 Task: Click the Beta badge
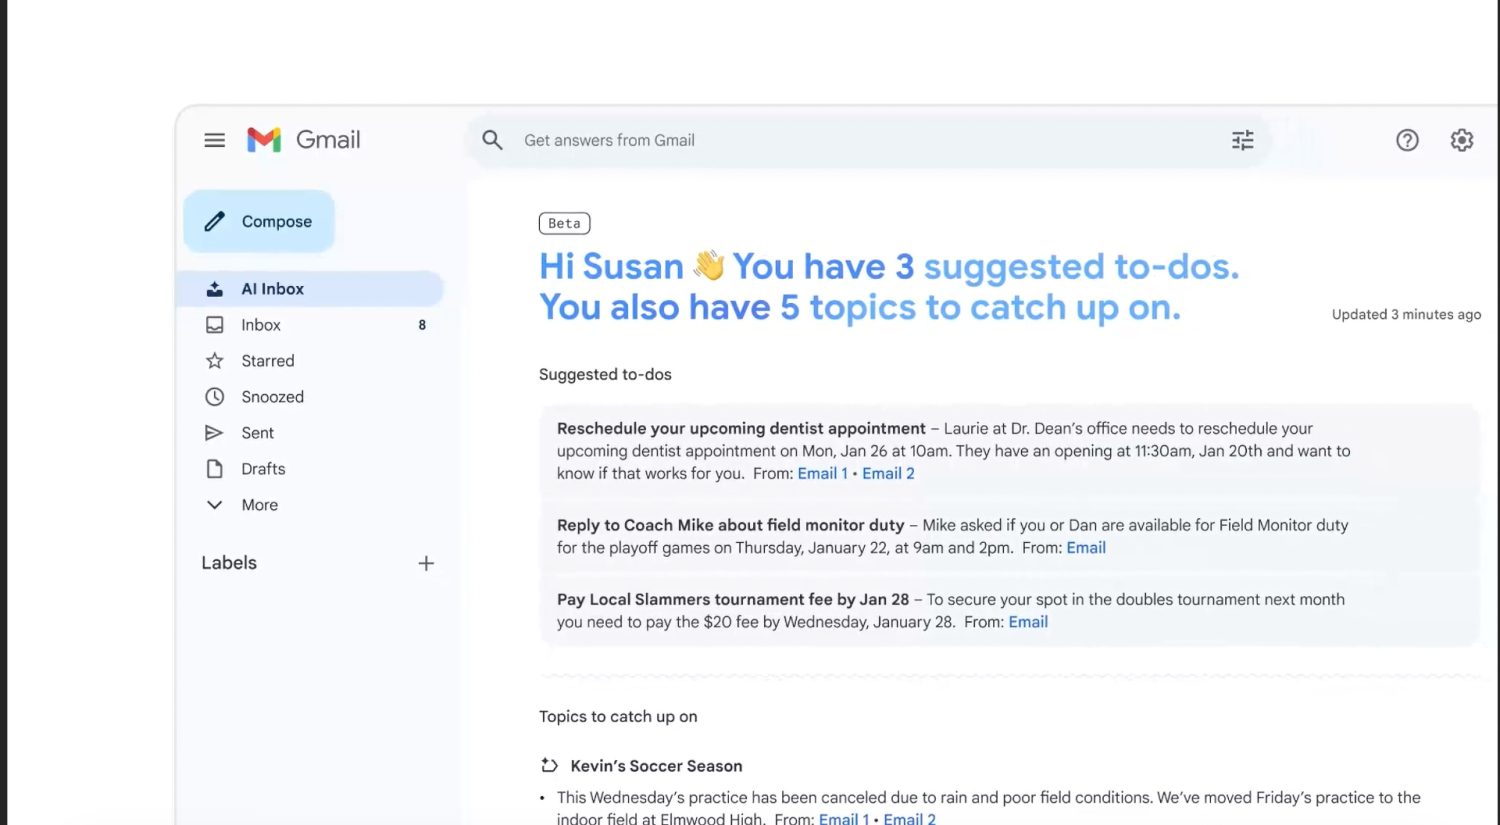click(564, 223)
